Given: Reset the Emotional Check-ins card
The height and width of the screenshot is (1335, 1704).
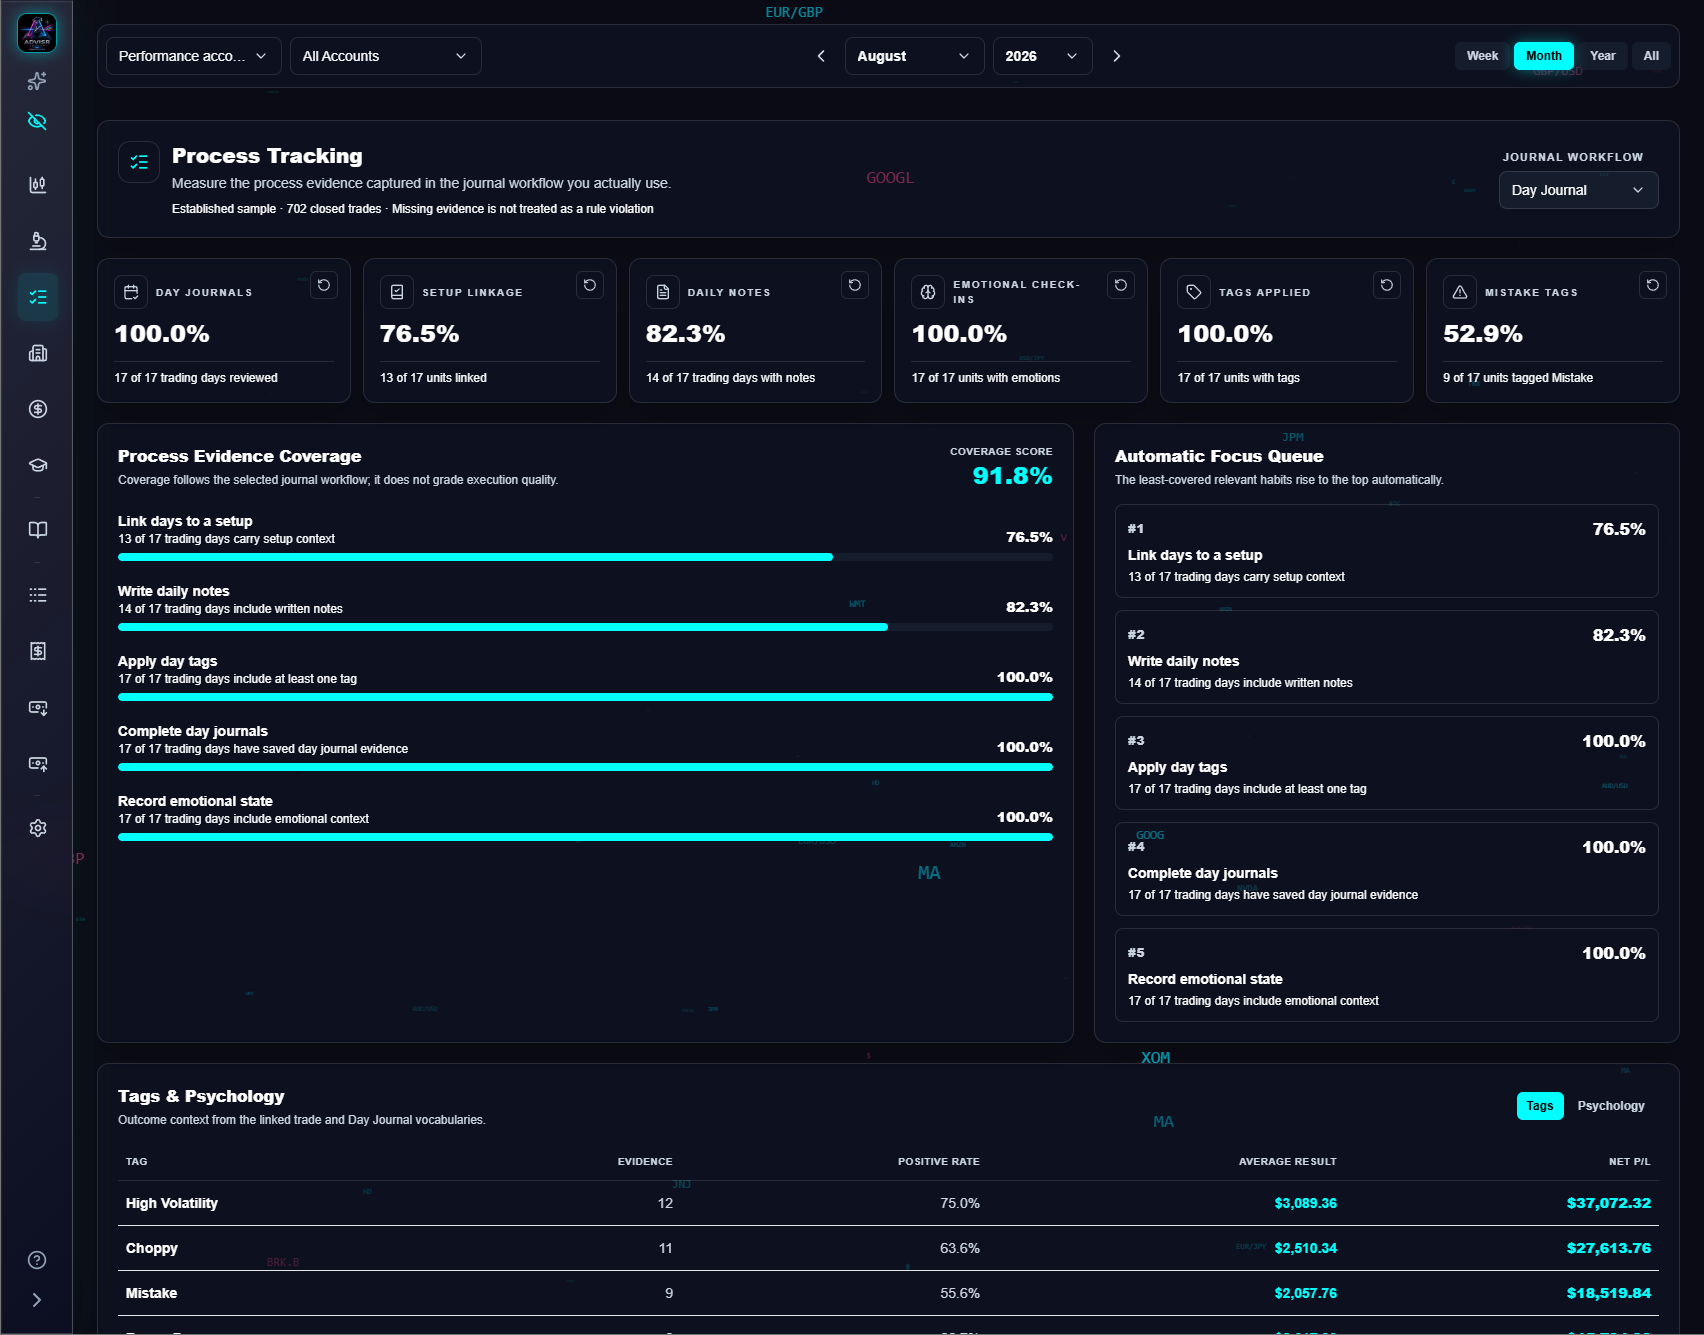Looking at the screenshot, I should (1121, 285).
